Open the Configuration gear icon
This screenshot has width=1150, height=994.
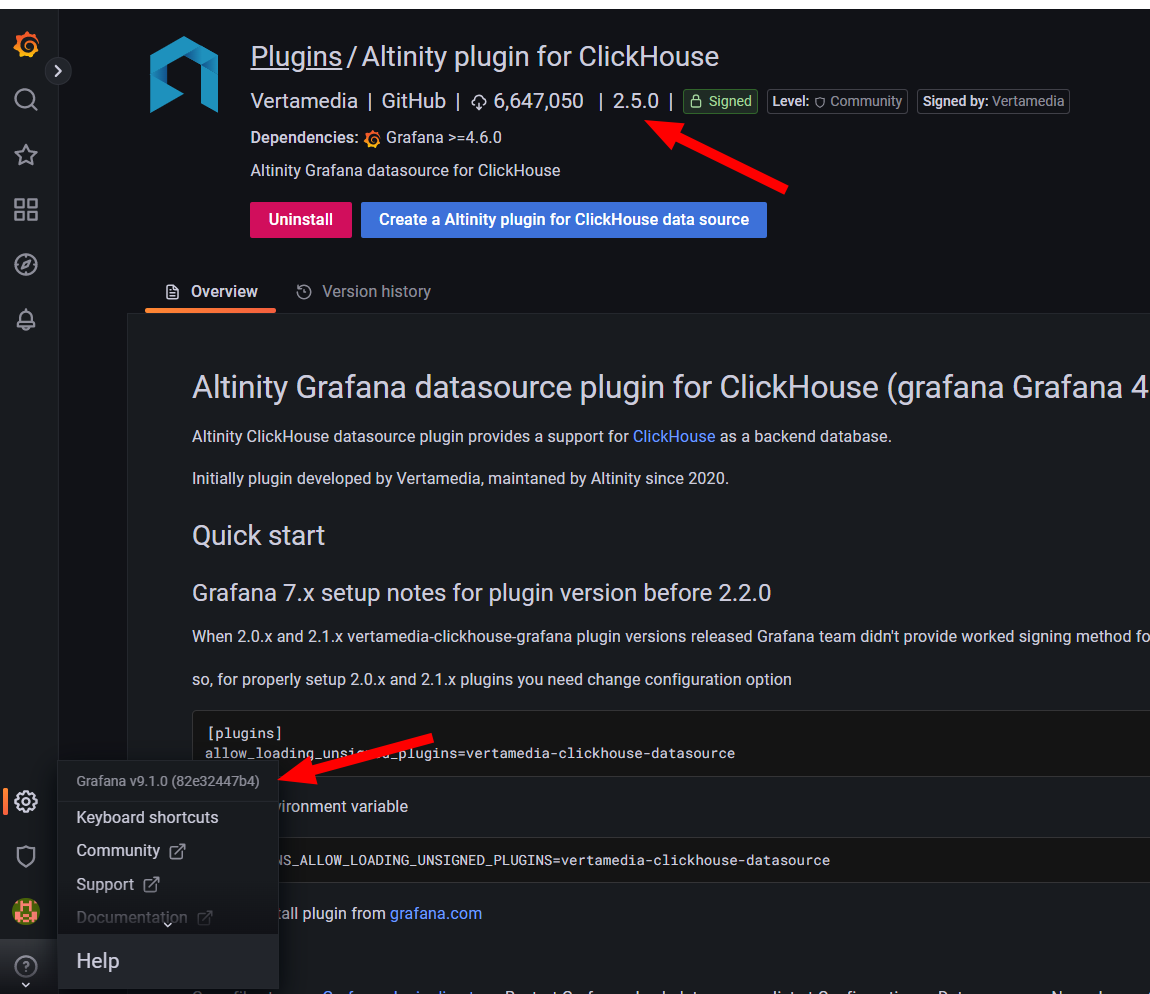coord(26,801)
